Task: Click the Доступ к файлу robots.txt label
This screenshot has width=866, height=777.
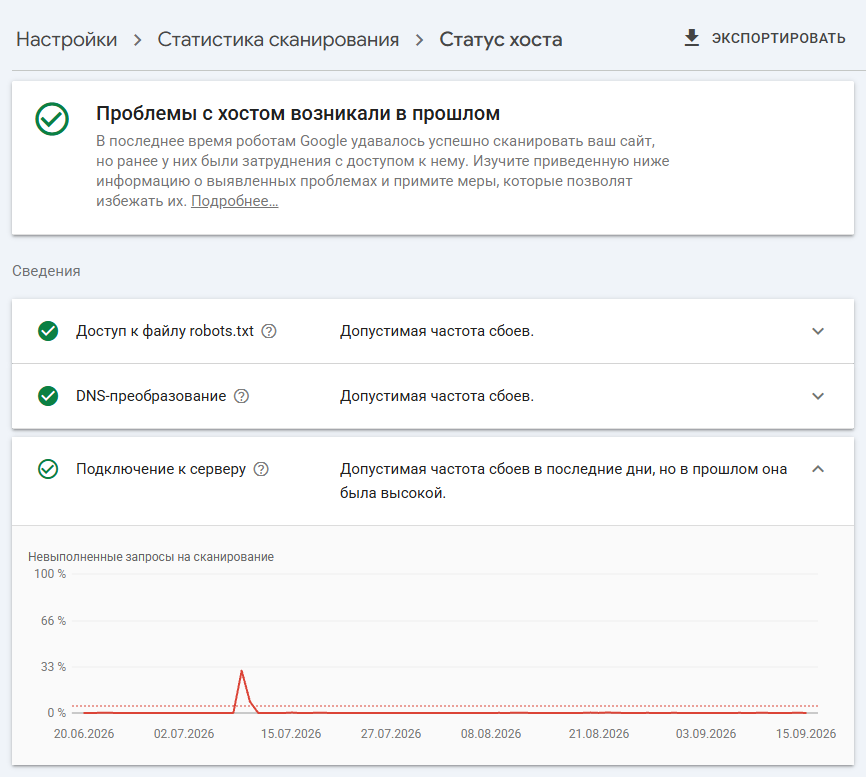Action: [x=165, y=331]
